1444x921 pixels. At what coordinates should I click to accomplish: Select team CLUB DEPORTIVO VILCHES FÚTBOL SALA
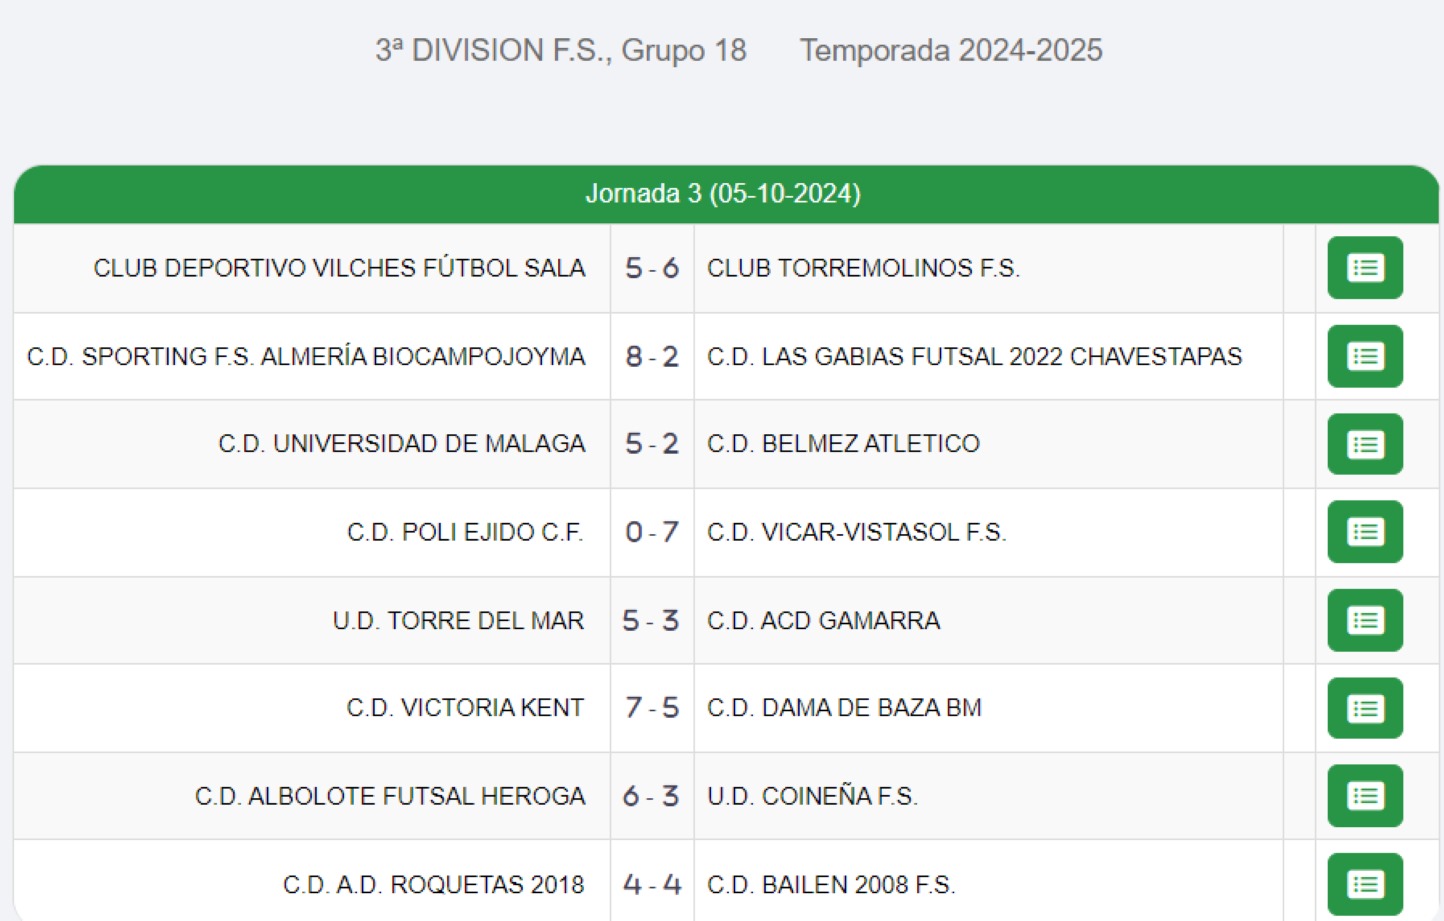[339, 268]
